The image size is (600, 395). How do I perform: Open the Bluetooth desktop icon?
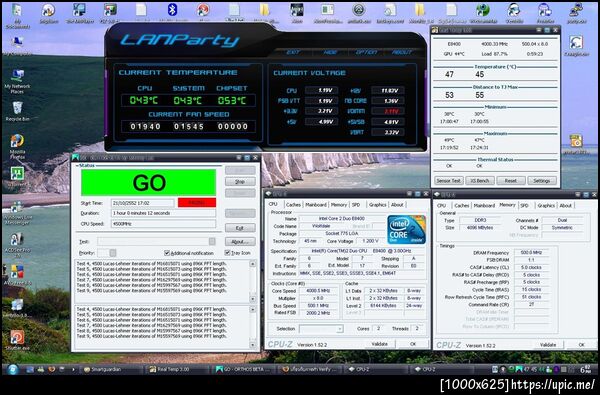[x=173, y=13]
